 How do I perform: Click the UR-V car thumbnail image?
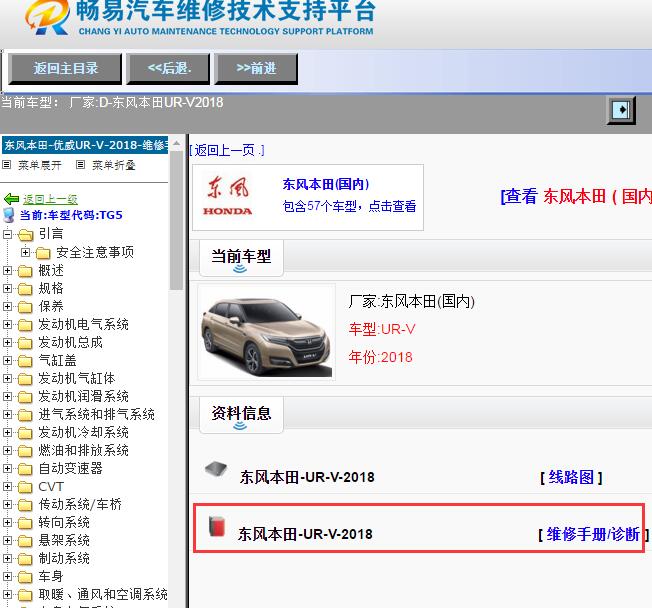(x=267, y=332)
